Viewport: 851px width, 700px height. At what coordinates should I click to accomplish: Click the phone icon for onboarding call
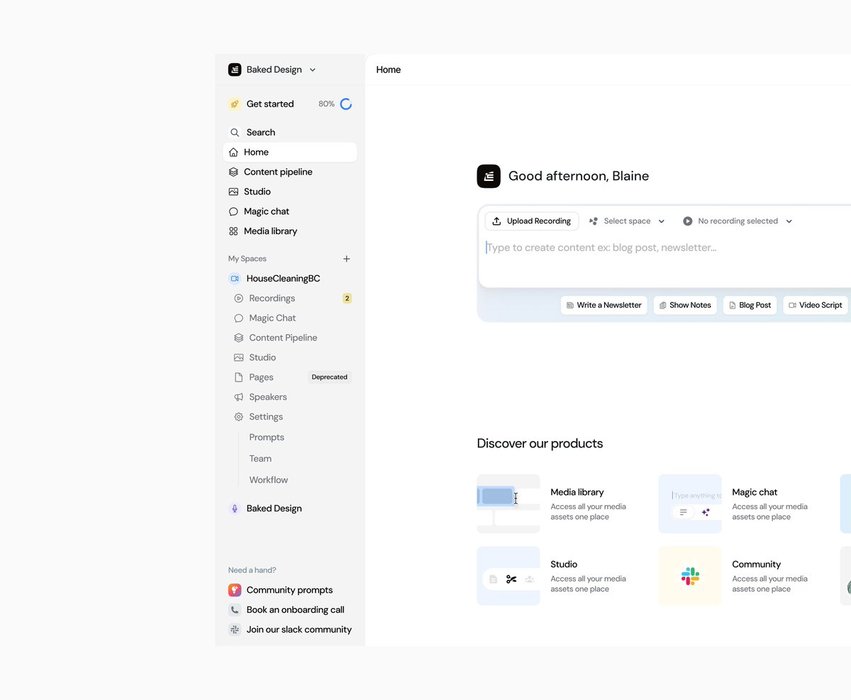pos(234,610)
